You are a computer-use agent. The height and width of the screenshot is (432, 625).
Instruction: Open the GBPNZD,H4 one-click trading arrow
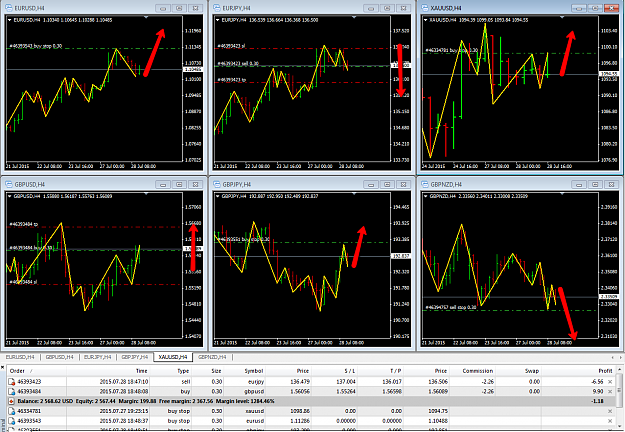[x=426, y=196]
